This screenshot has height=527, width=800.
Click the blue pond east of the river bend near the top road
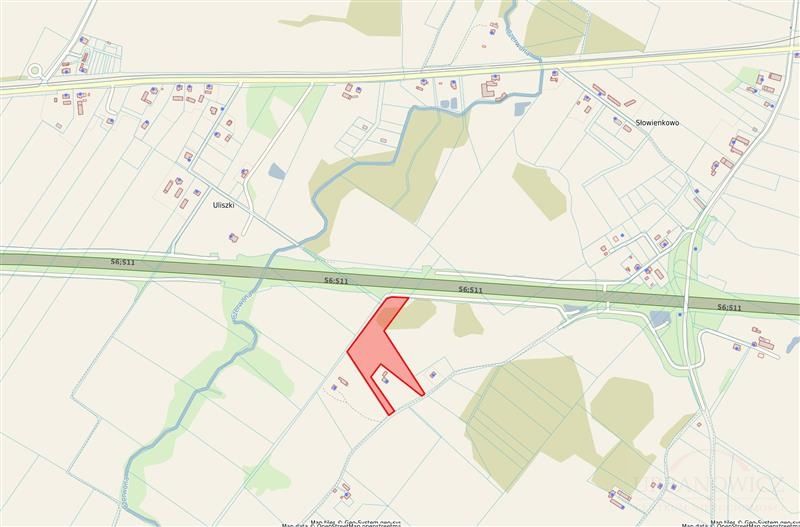522,109
